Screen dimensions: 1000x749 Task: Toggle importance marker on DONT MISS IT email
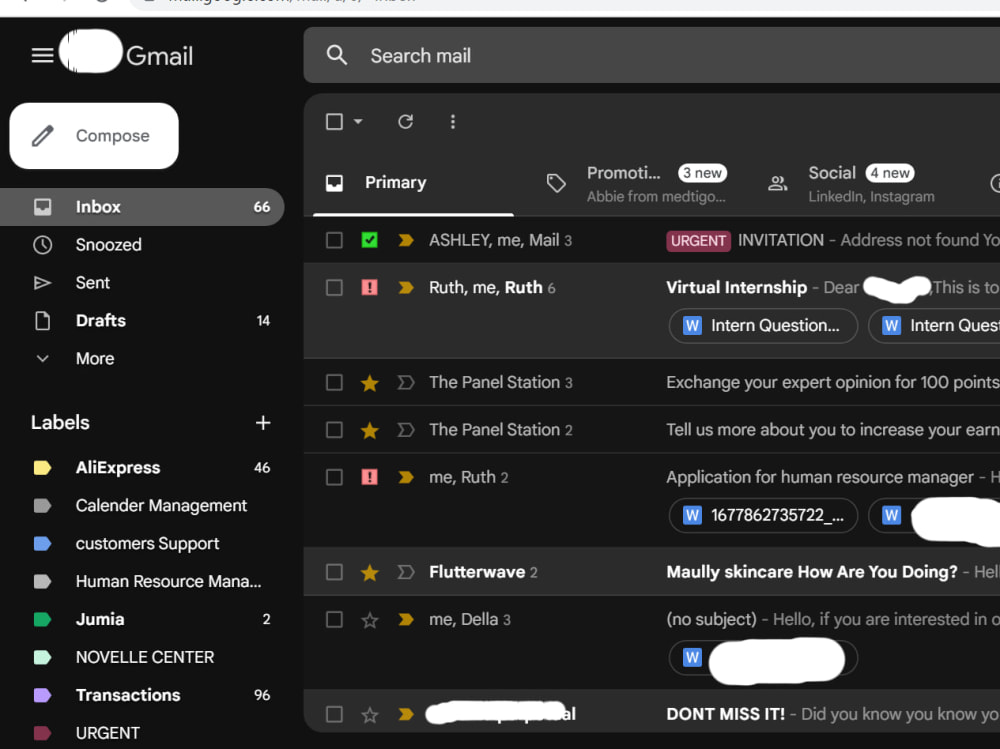tap(406, 715)
